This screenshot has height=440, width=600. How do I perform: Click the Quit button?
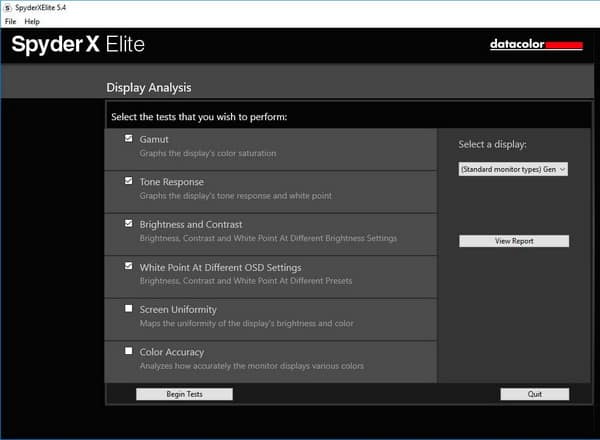coord(535,394)
